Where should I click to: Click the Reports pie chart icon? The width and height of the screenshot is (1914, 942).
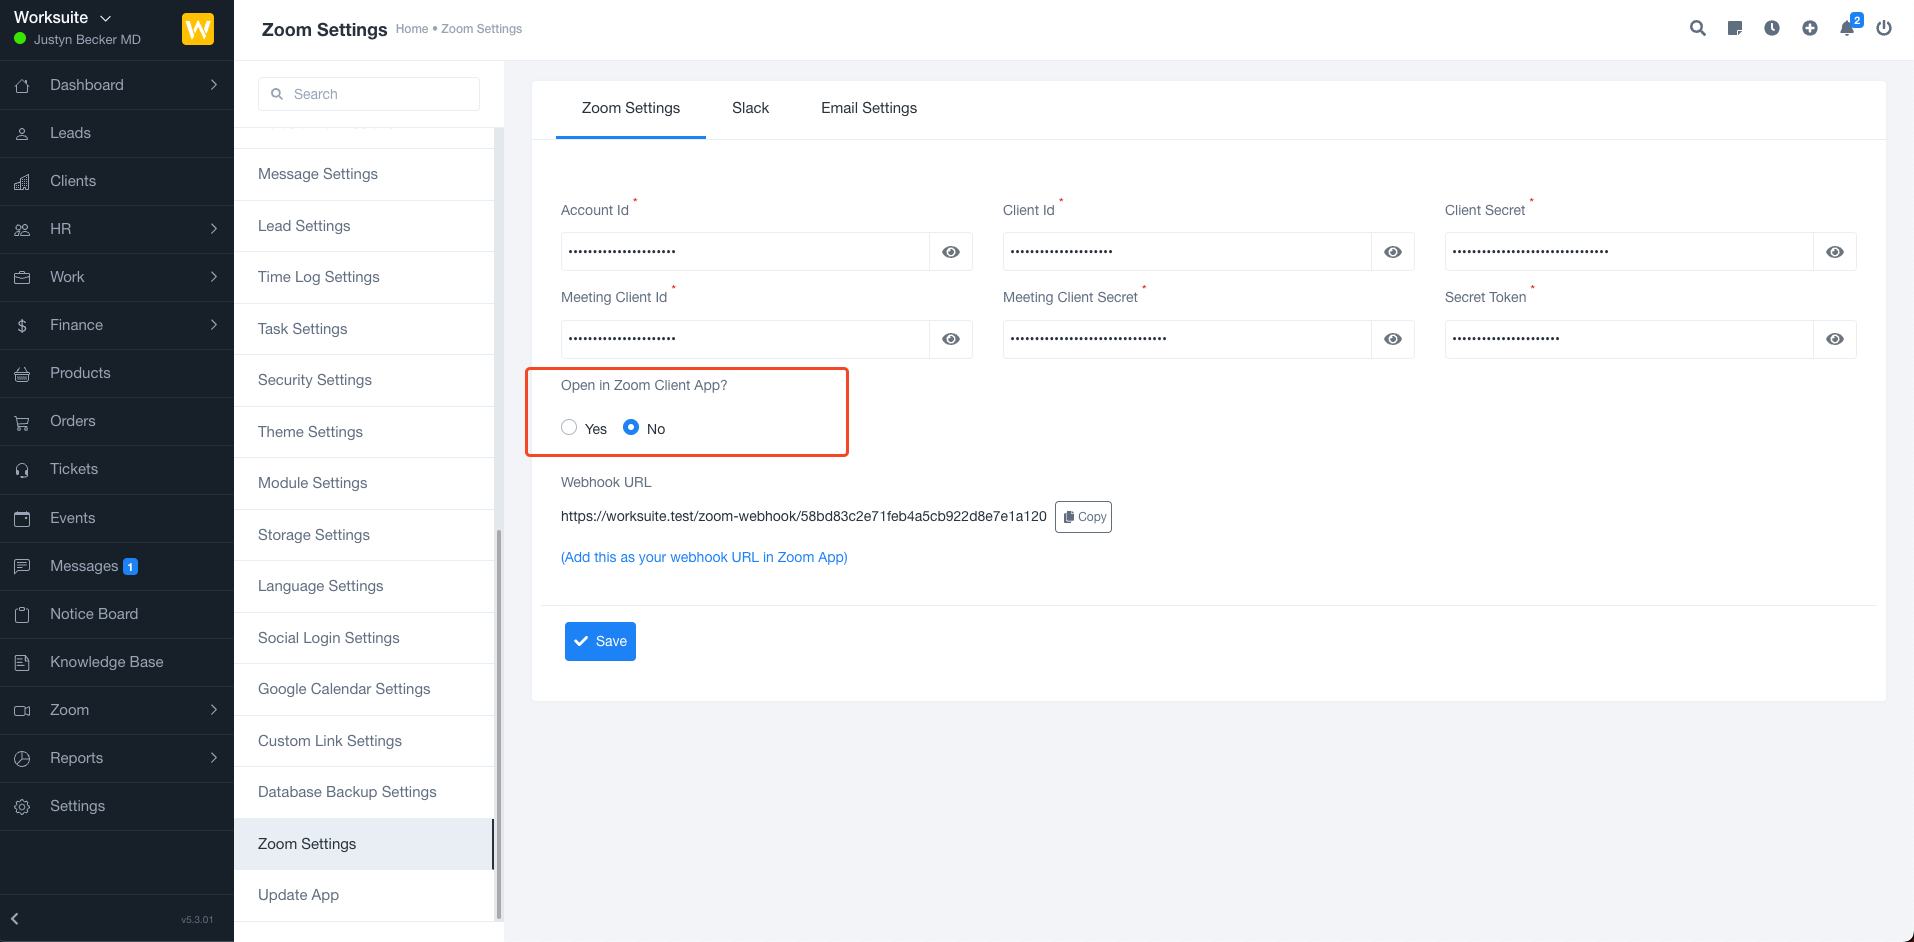pyautogui.click(x=22, y=759)
